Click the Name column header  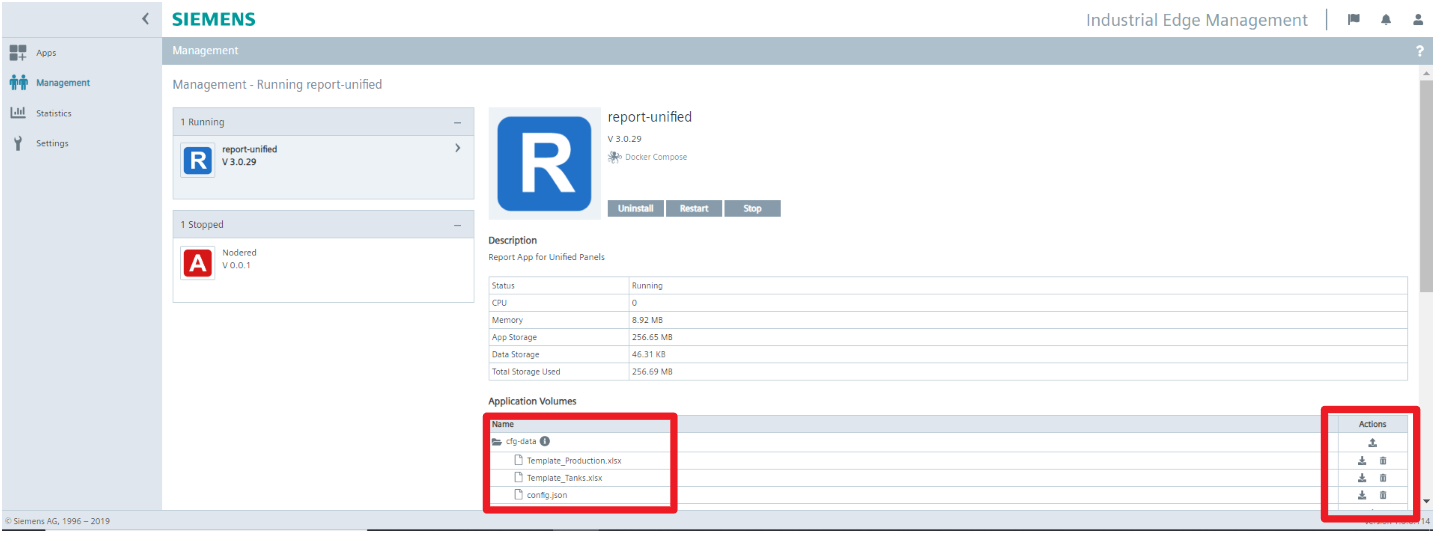coord(502,424)
